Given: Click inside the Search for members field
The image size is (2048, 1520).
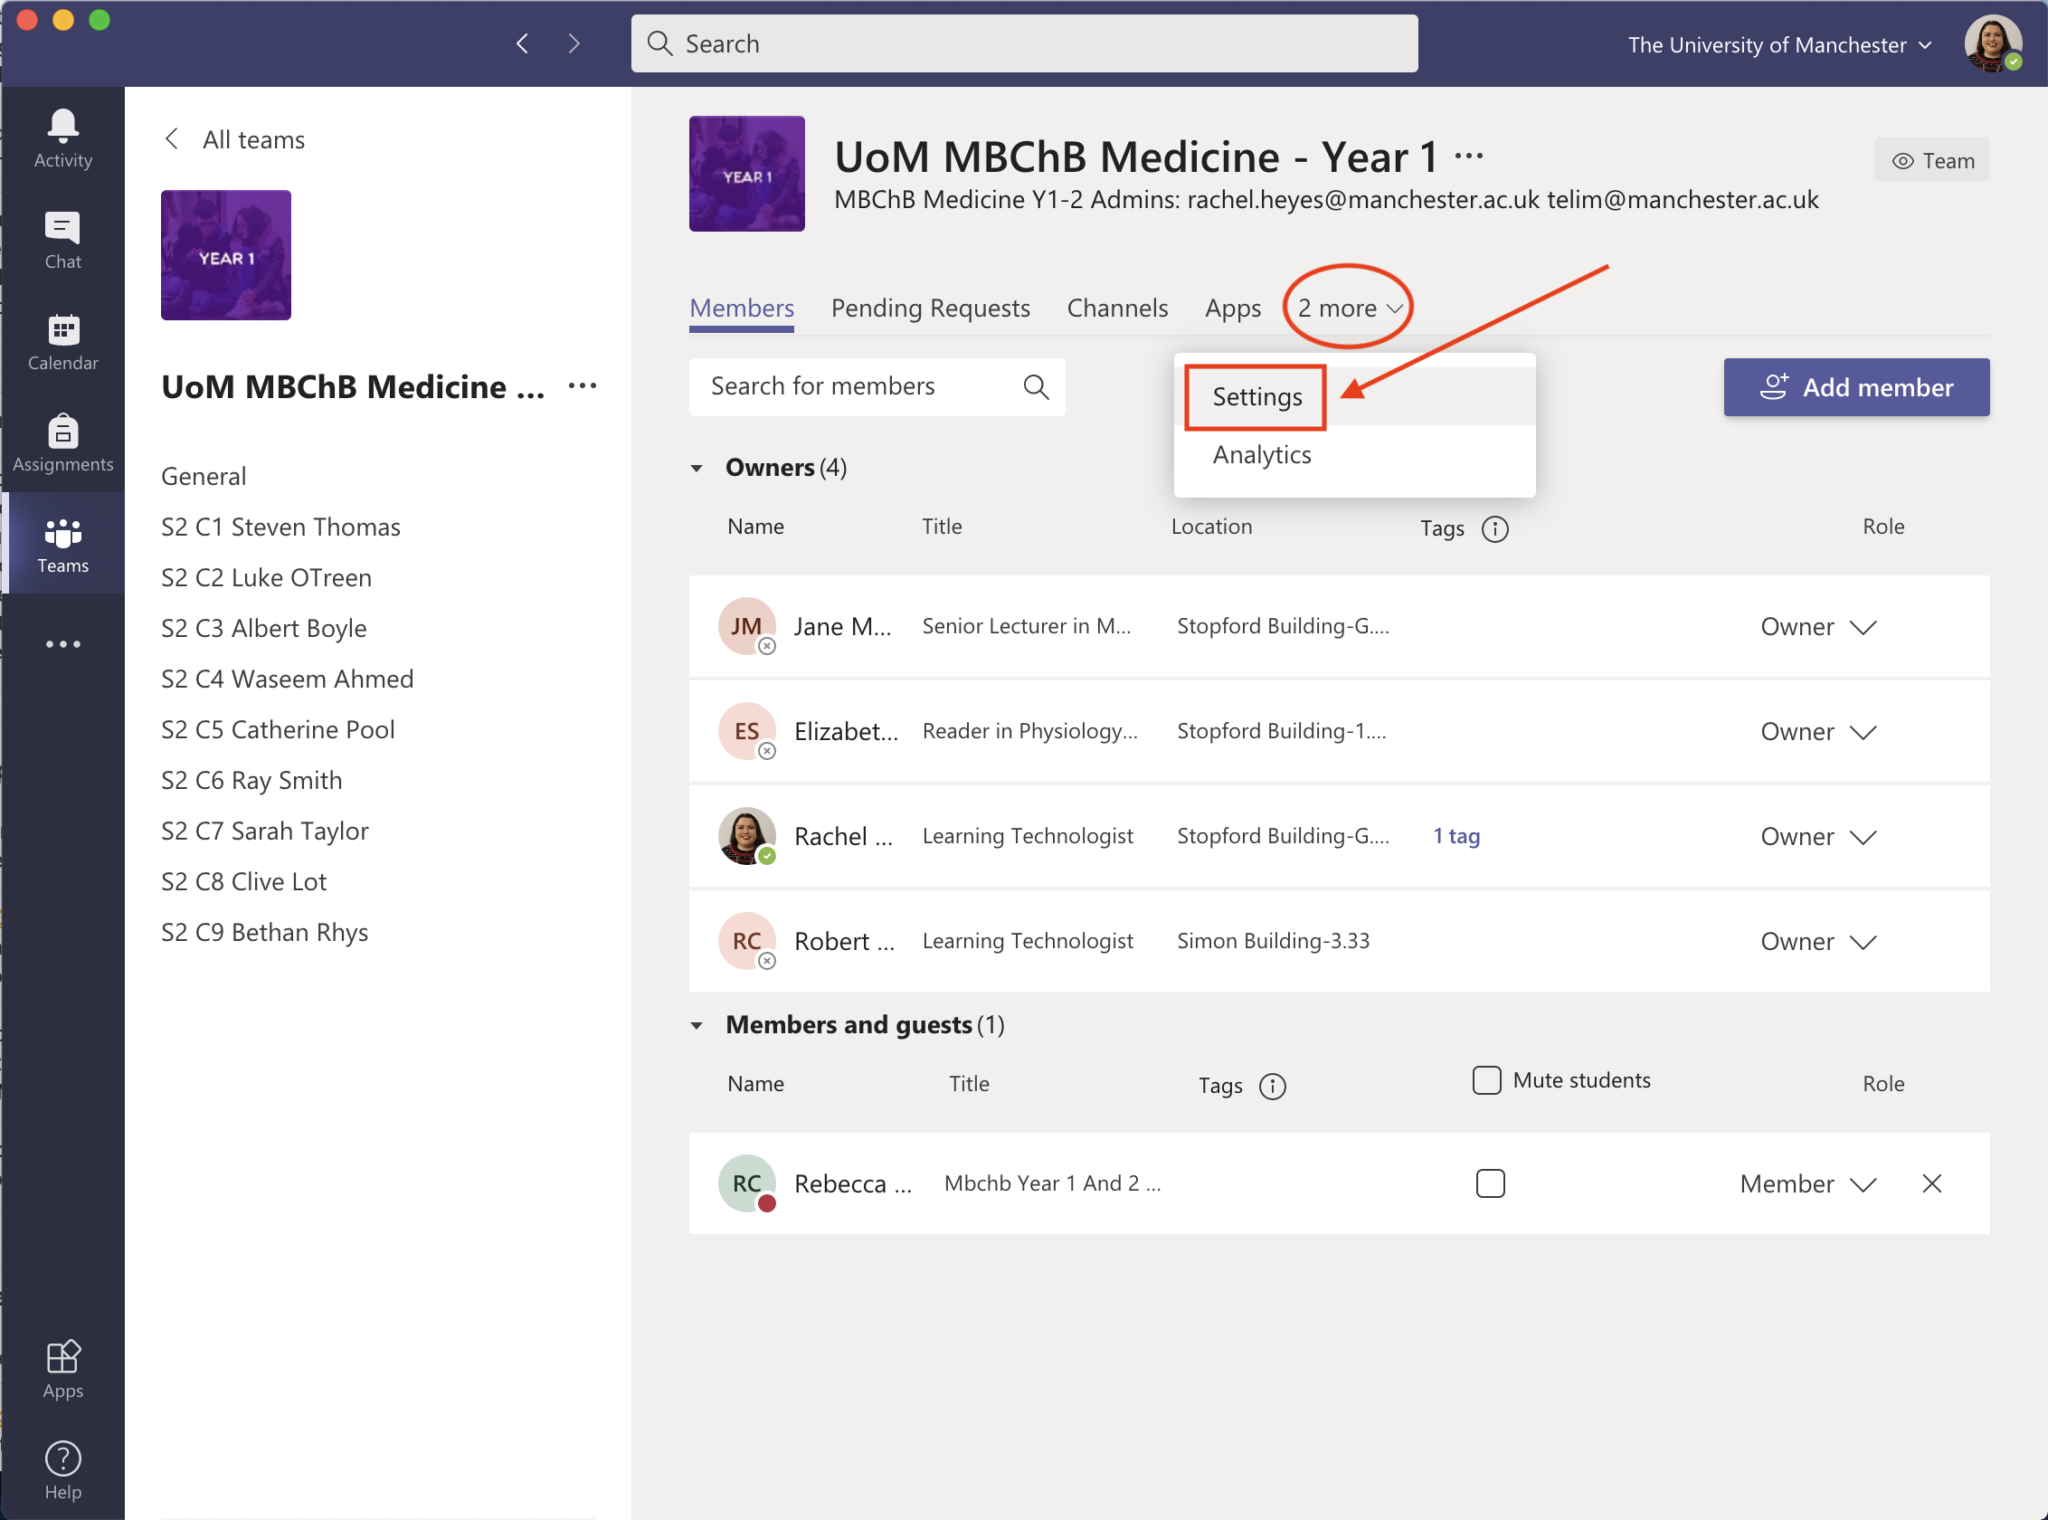Looking at the screenshot, I should 850,386.
